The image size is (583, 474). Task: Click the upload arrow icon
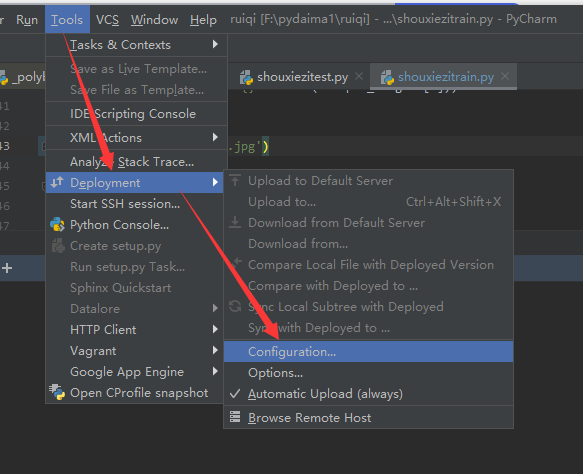(235, 180)
